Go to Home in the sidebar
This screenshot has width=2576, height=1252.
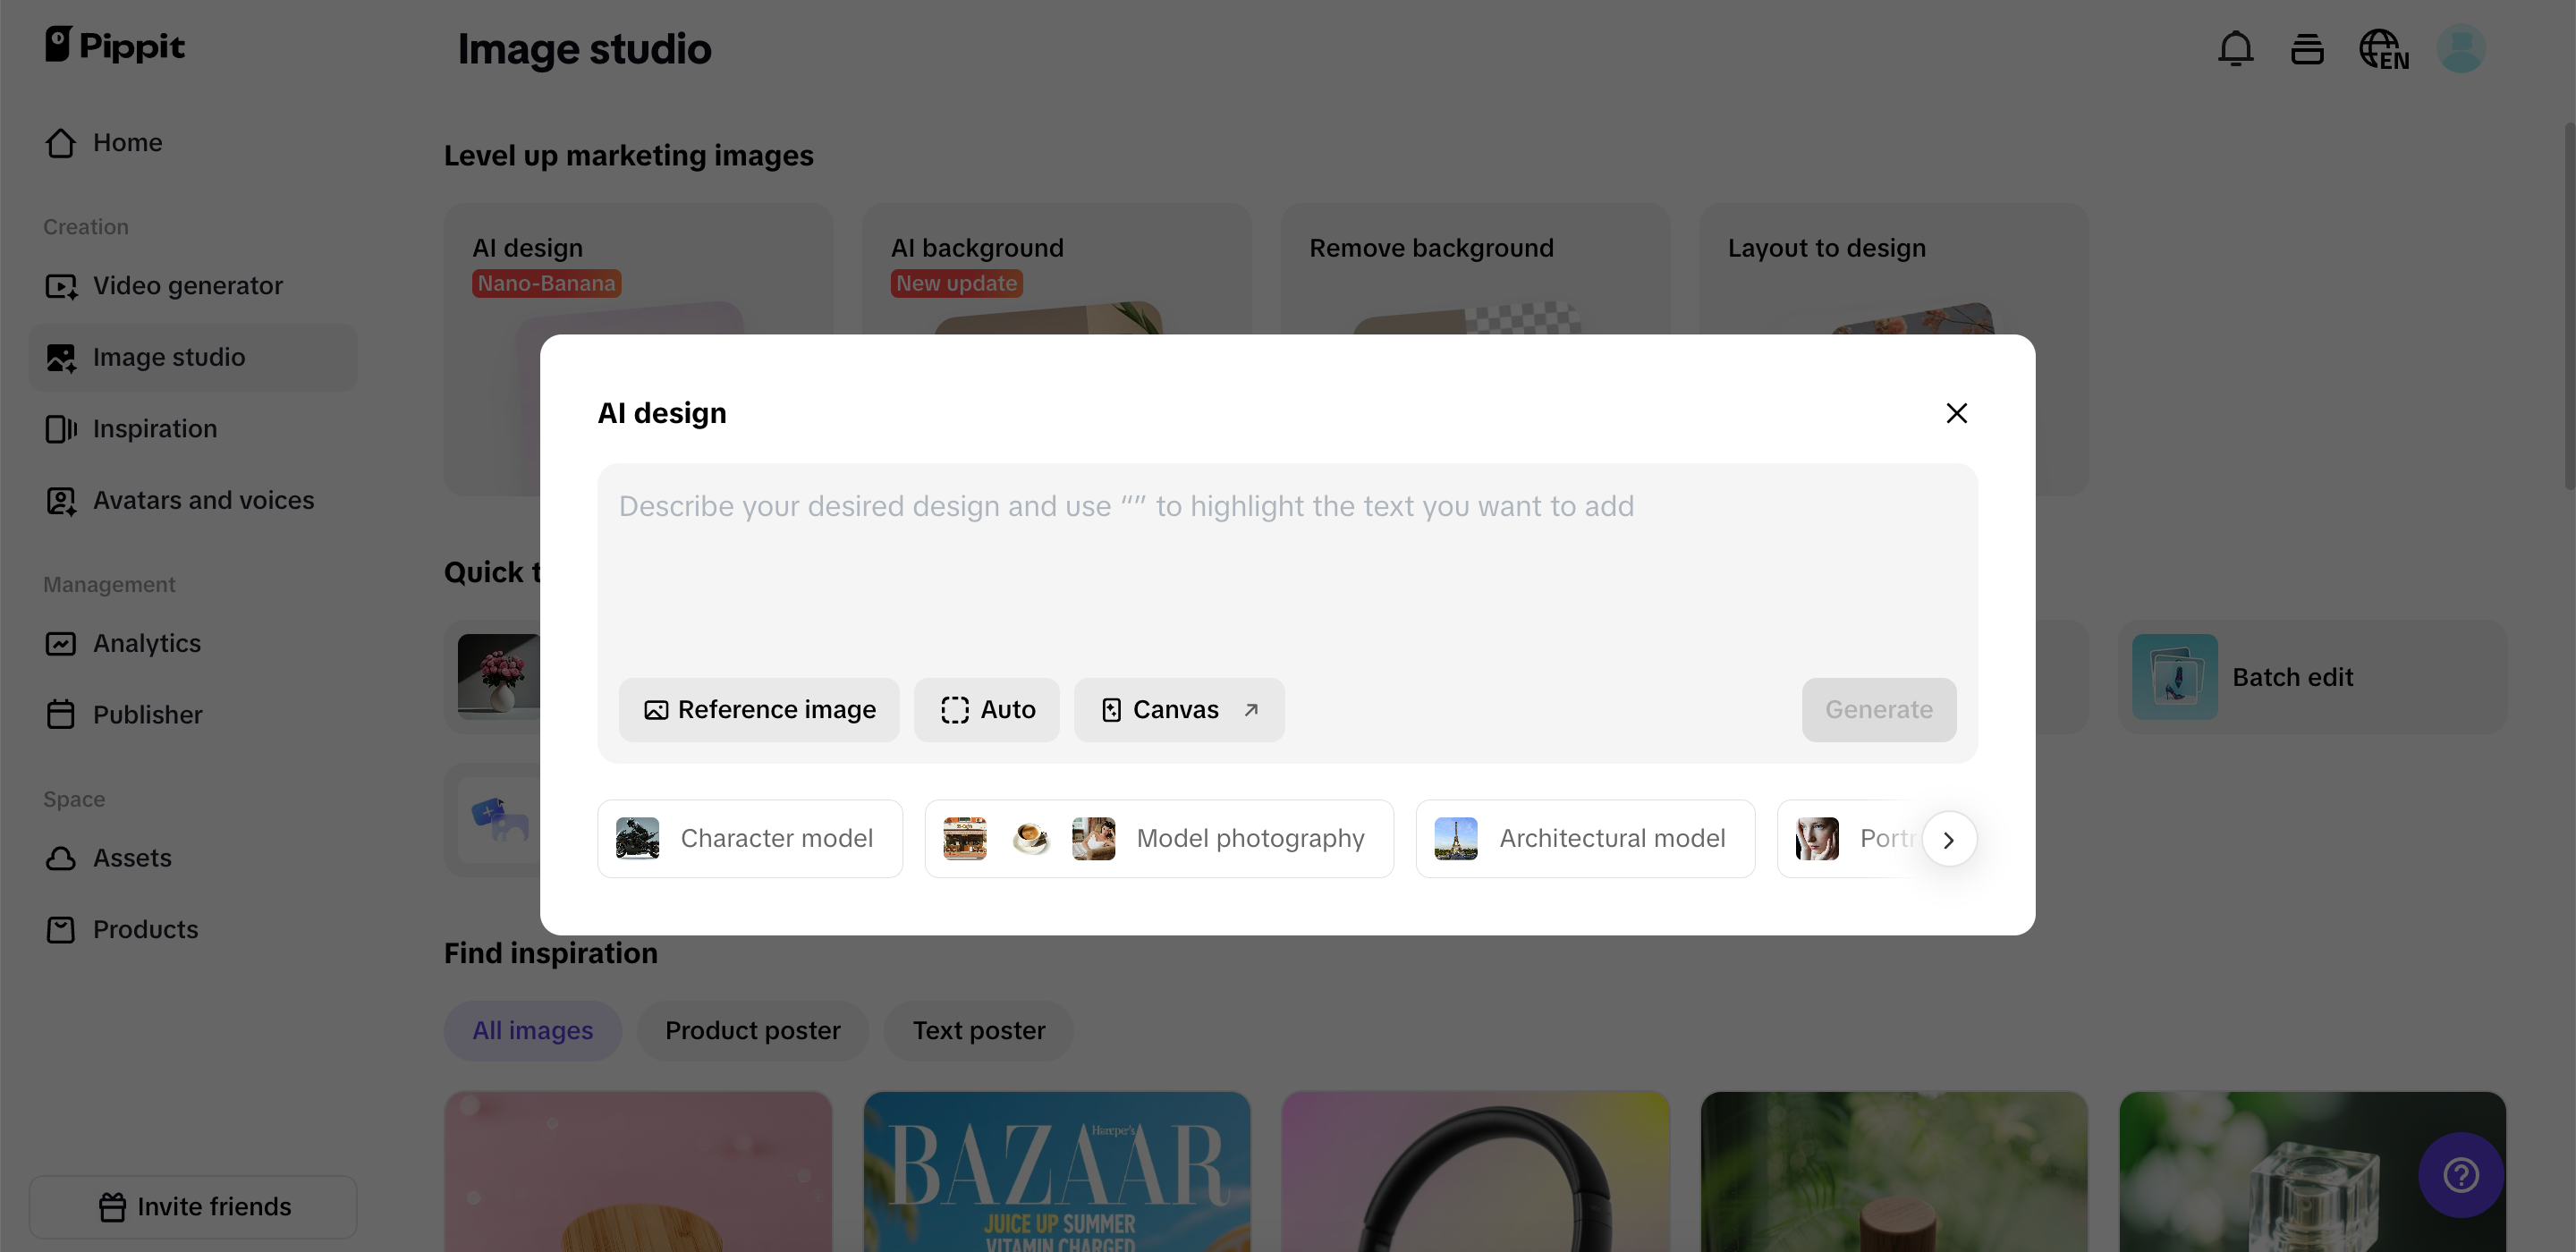tap(193, 142)
